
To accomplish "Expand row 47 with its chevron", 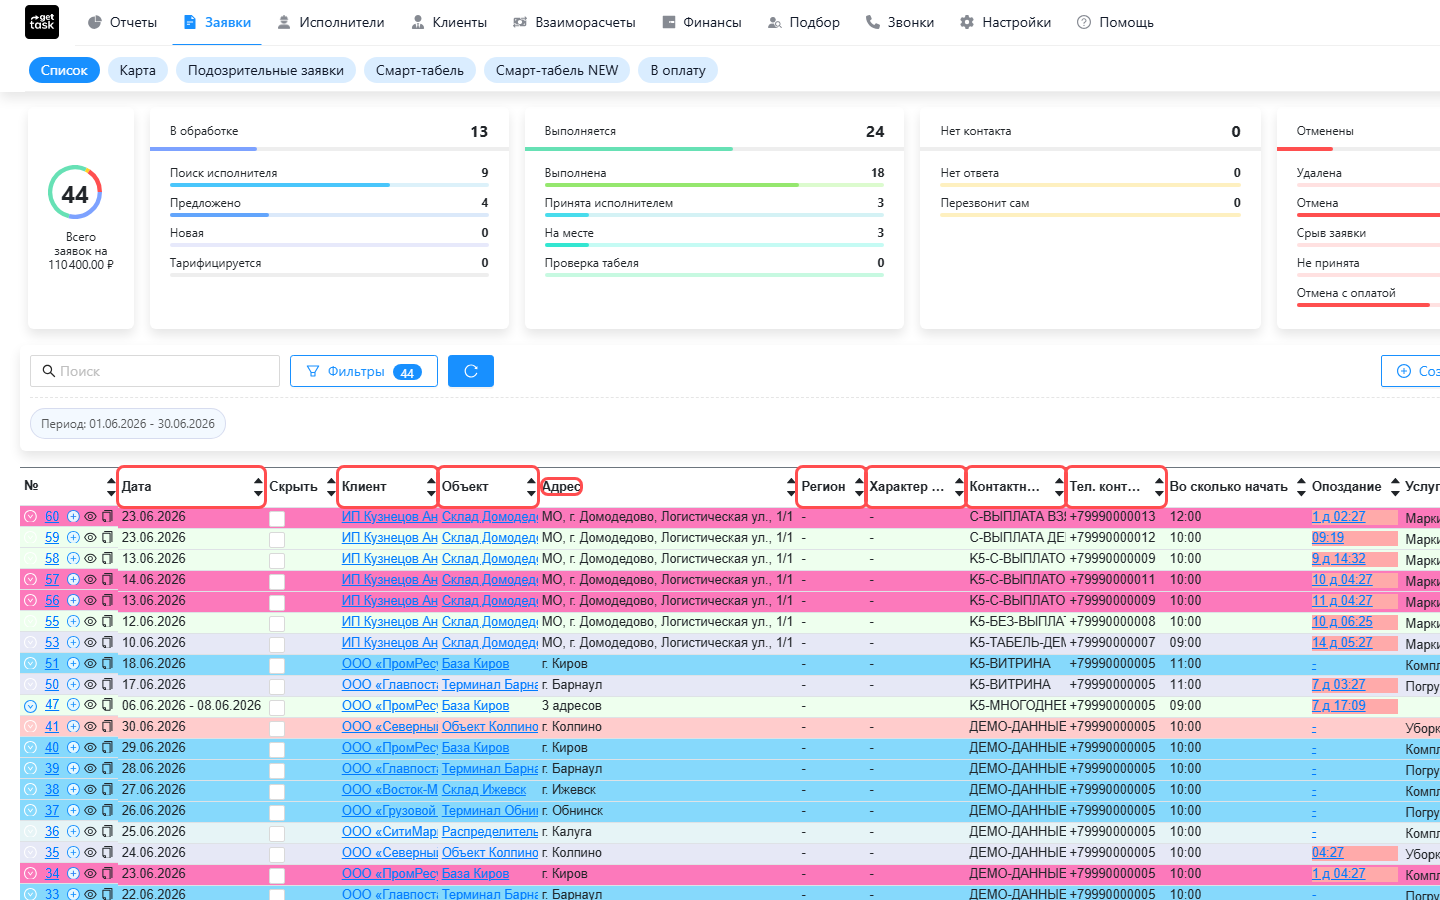I will coord(30,706).
